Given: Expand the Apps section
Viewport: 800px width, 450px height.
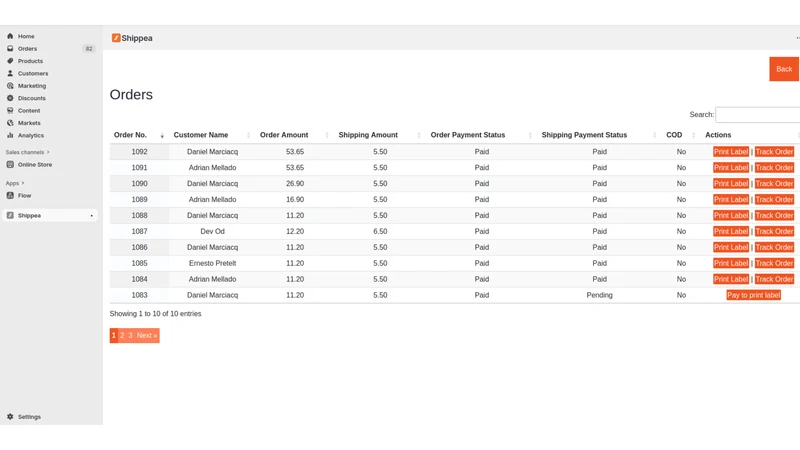Looking at the screenshot, I should [15, 183].
